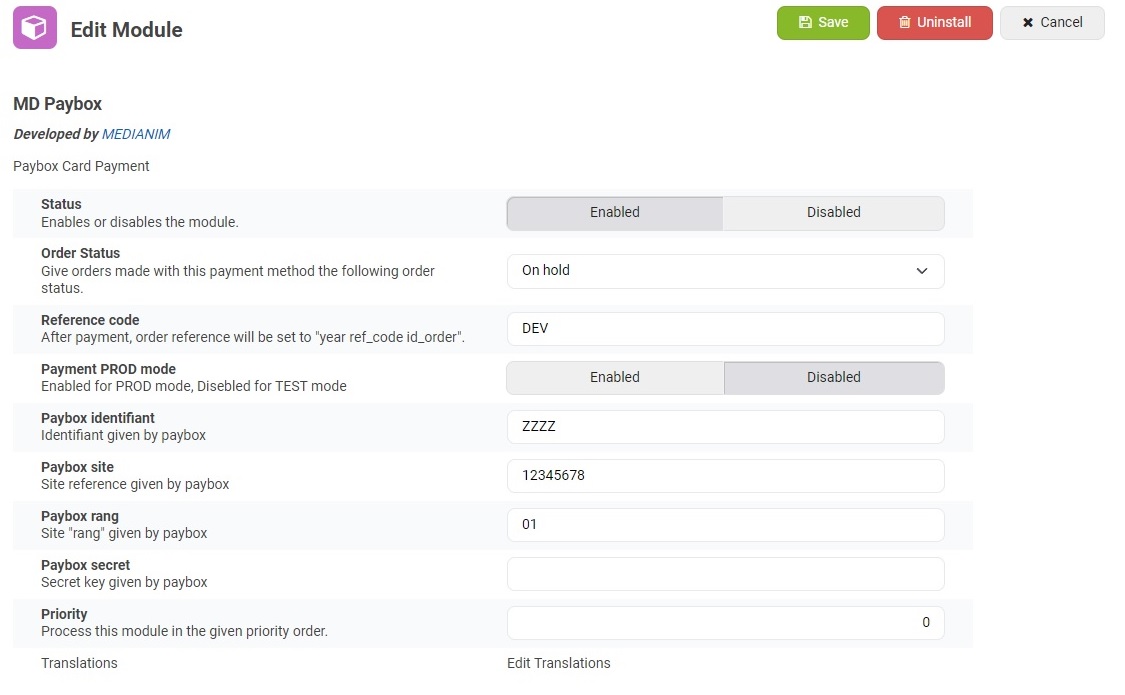Set Status to Enabled
1125x695 pixels.
(x=615, y=213)
